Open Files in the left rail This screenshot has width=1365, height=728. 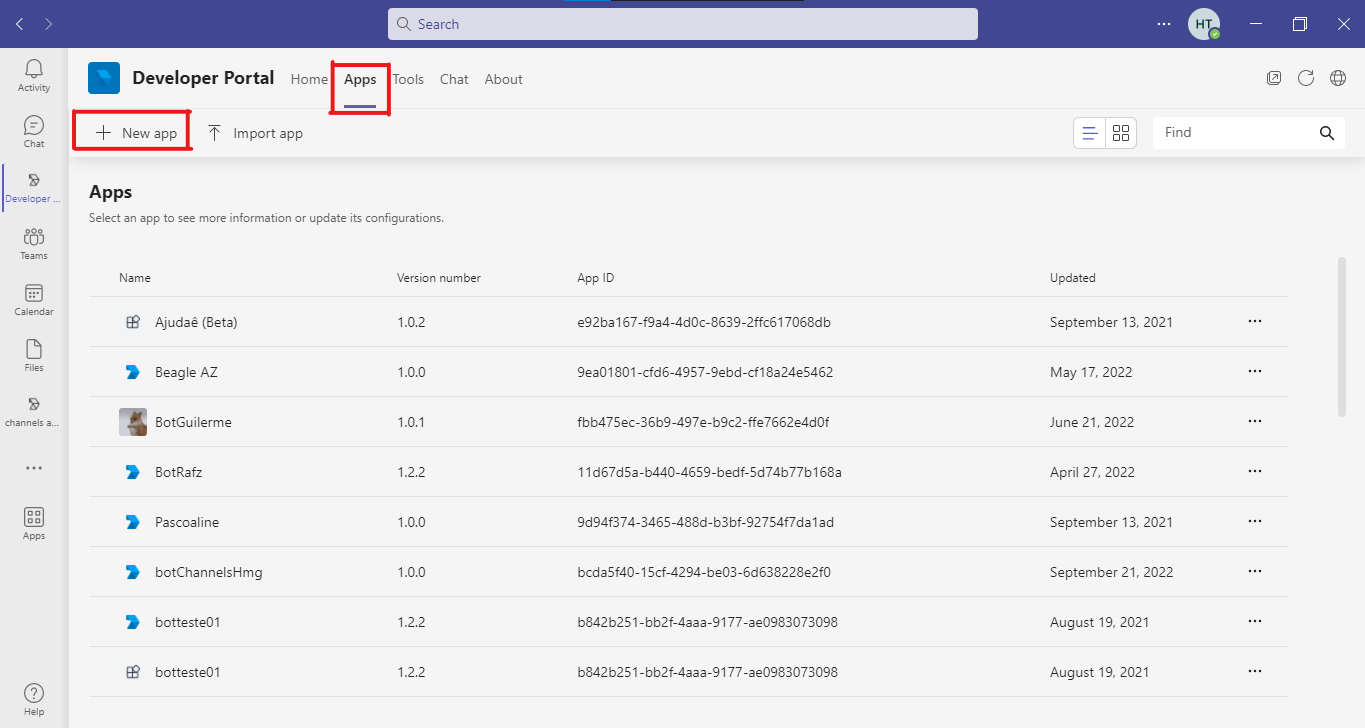point(34,355)
